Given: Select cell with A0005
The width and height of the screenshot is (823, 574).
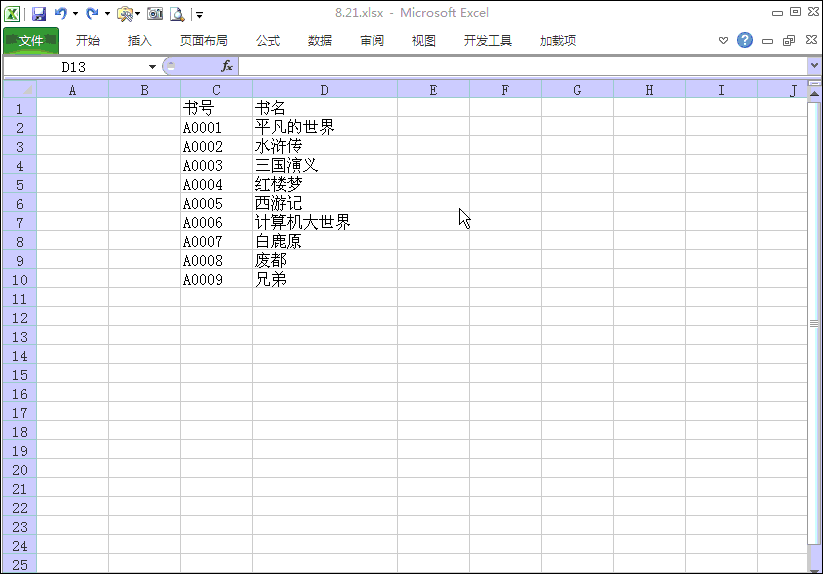Looking at the screenshot, I should pyautogui.click(x=216, y=204).
